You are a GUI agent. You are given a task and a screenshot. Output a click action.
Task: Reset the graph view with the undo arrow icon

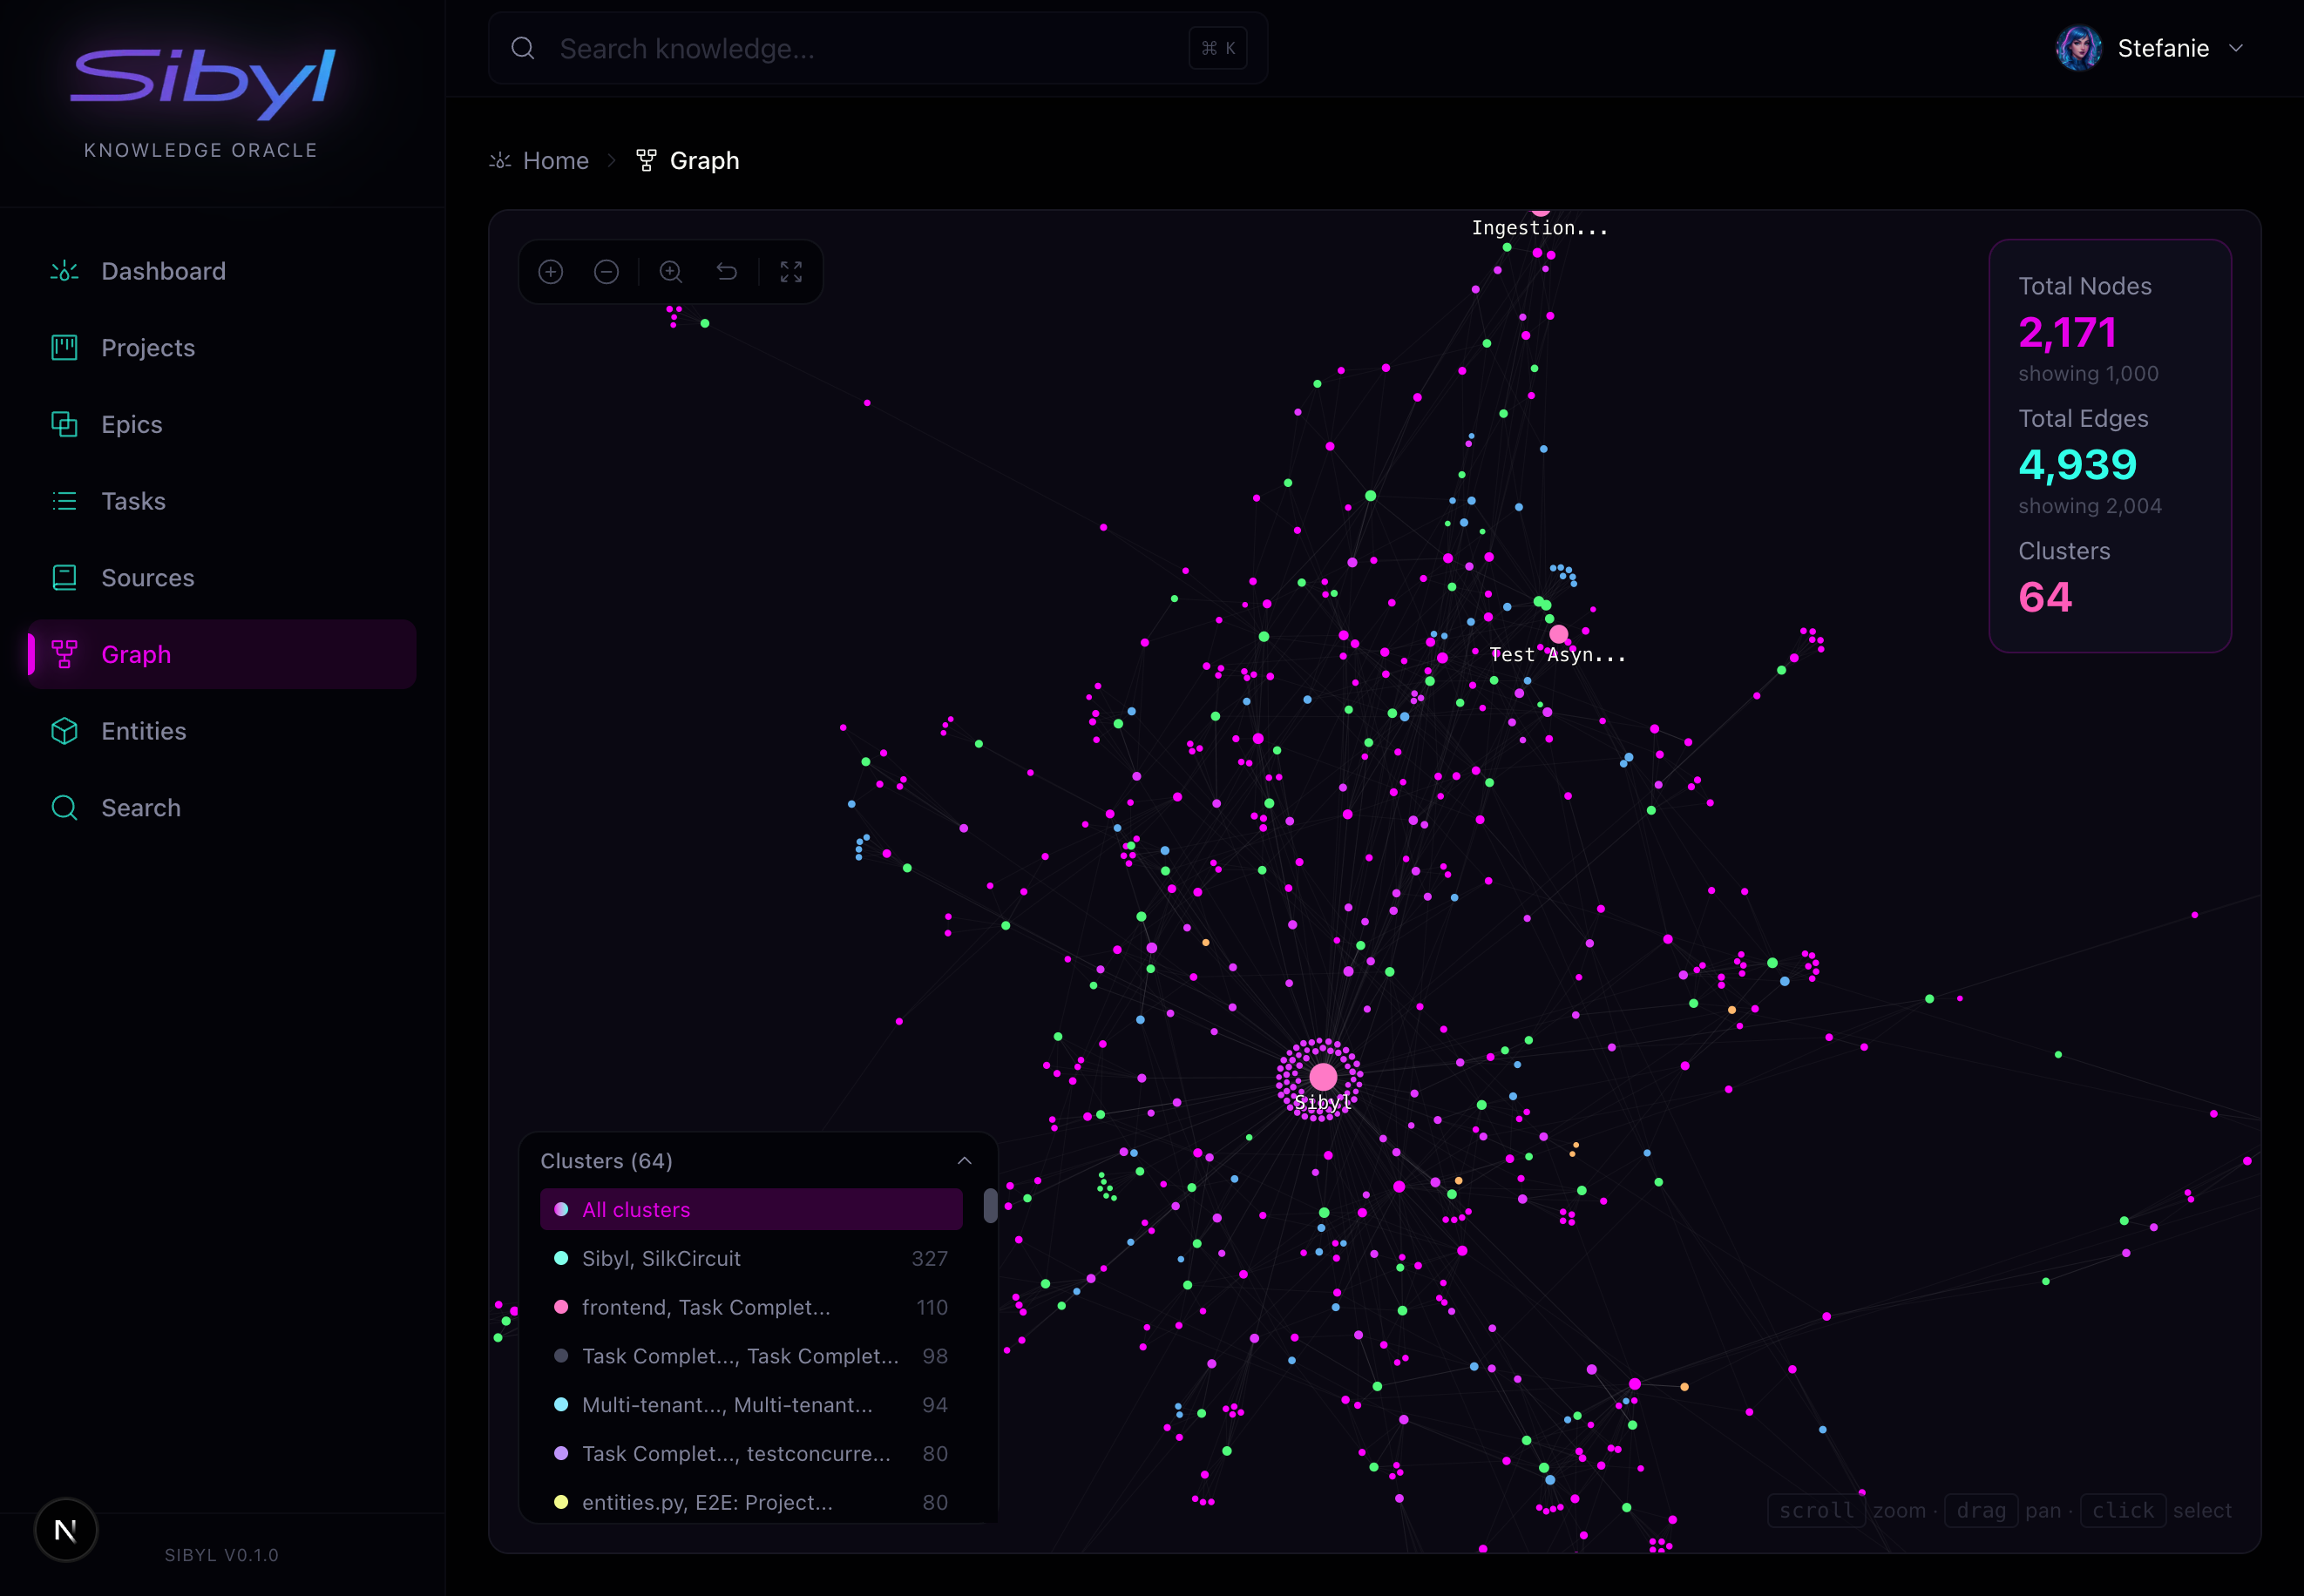(x=728, y=271)
